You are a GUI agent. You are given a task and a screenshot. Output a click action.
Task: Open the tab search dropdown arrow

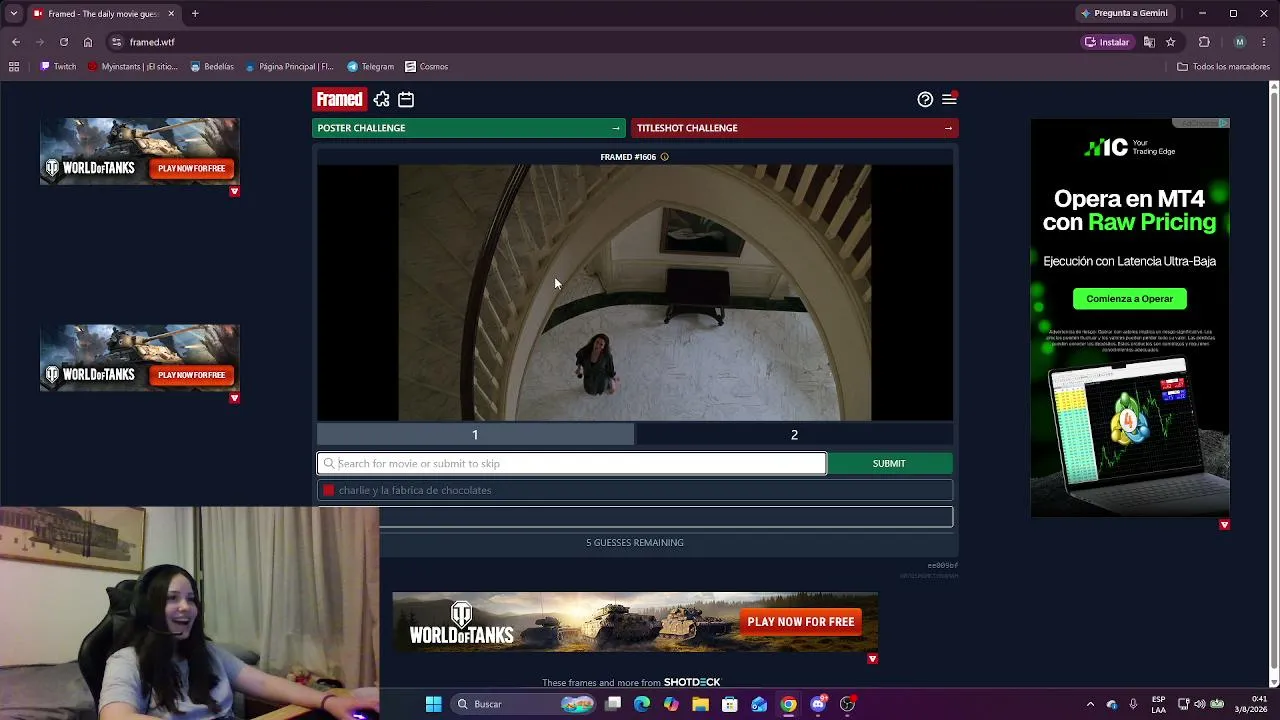(13, 13)
